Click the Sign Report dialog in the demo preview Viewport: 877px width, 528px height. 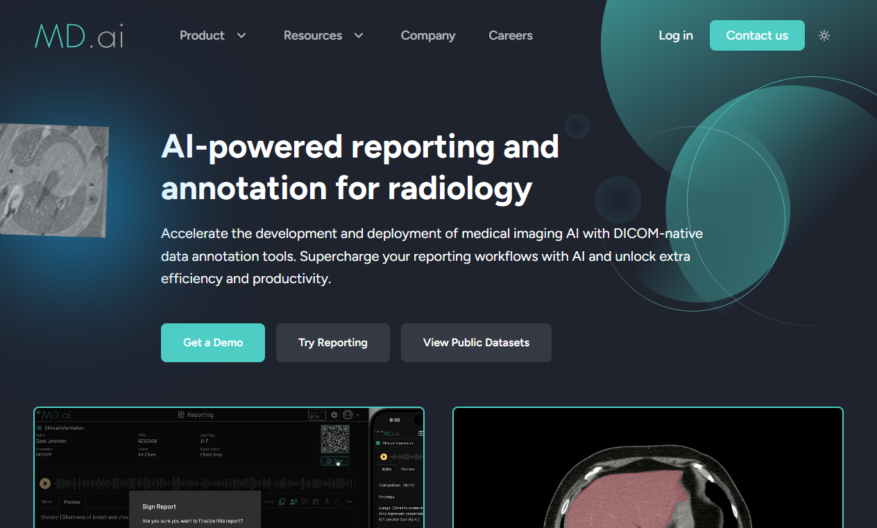[x=195, y=510]
